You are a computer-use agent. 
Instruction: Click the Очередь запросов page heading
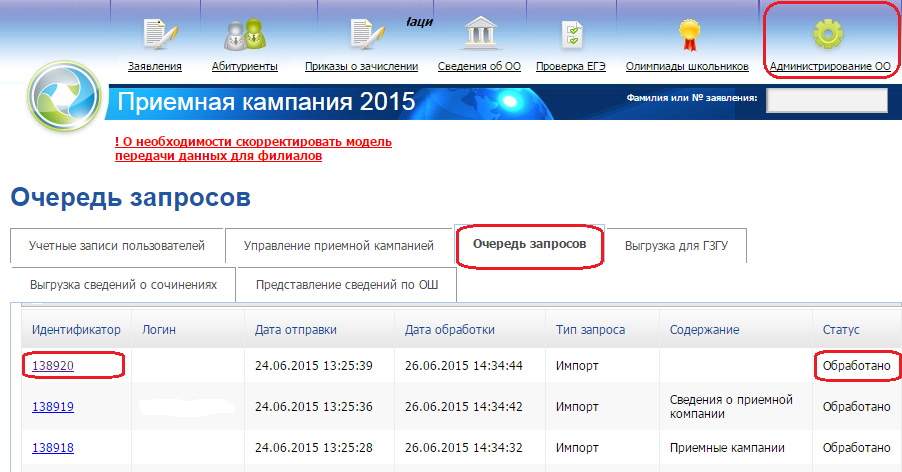point(131,197)
